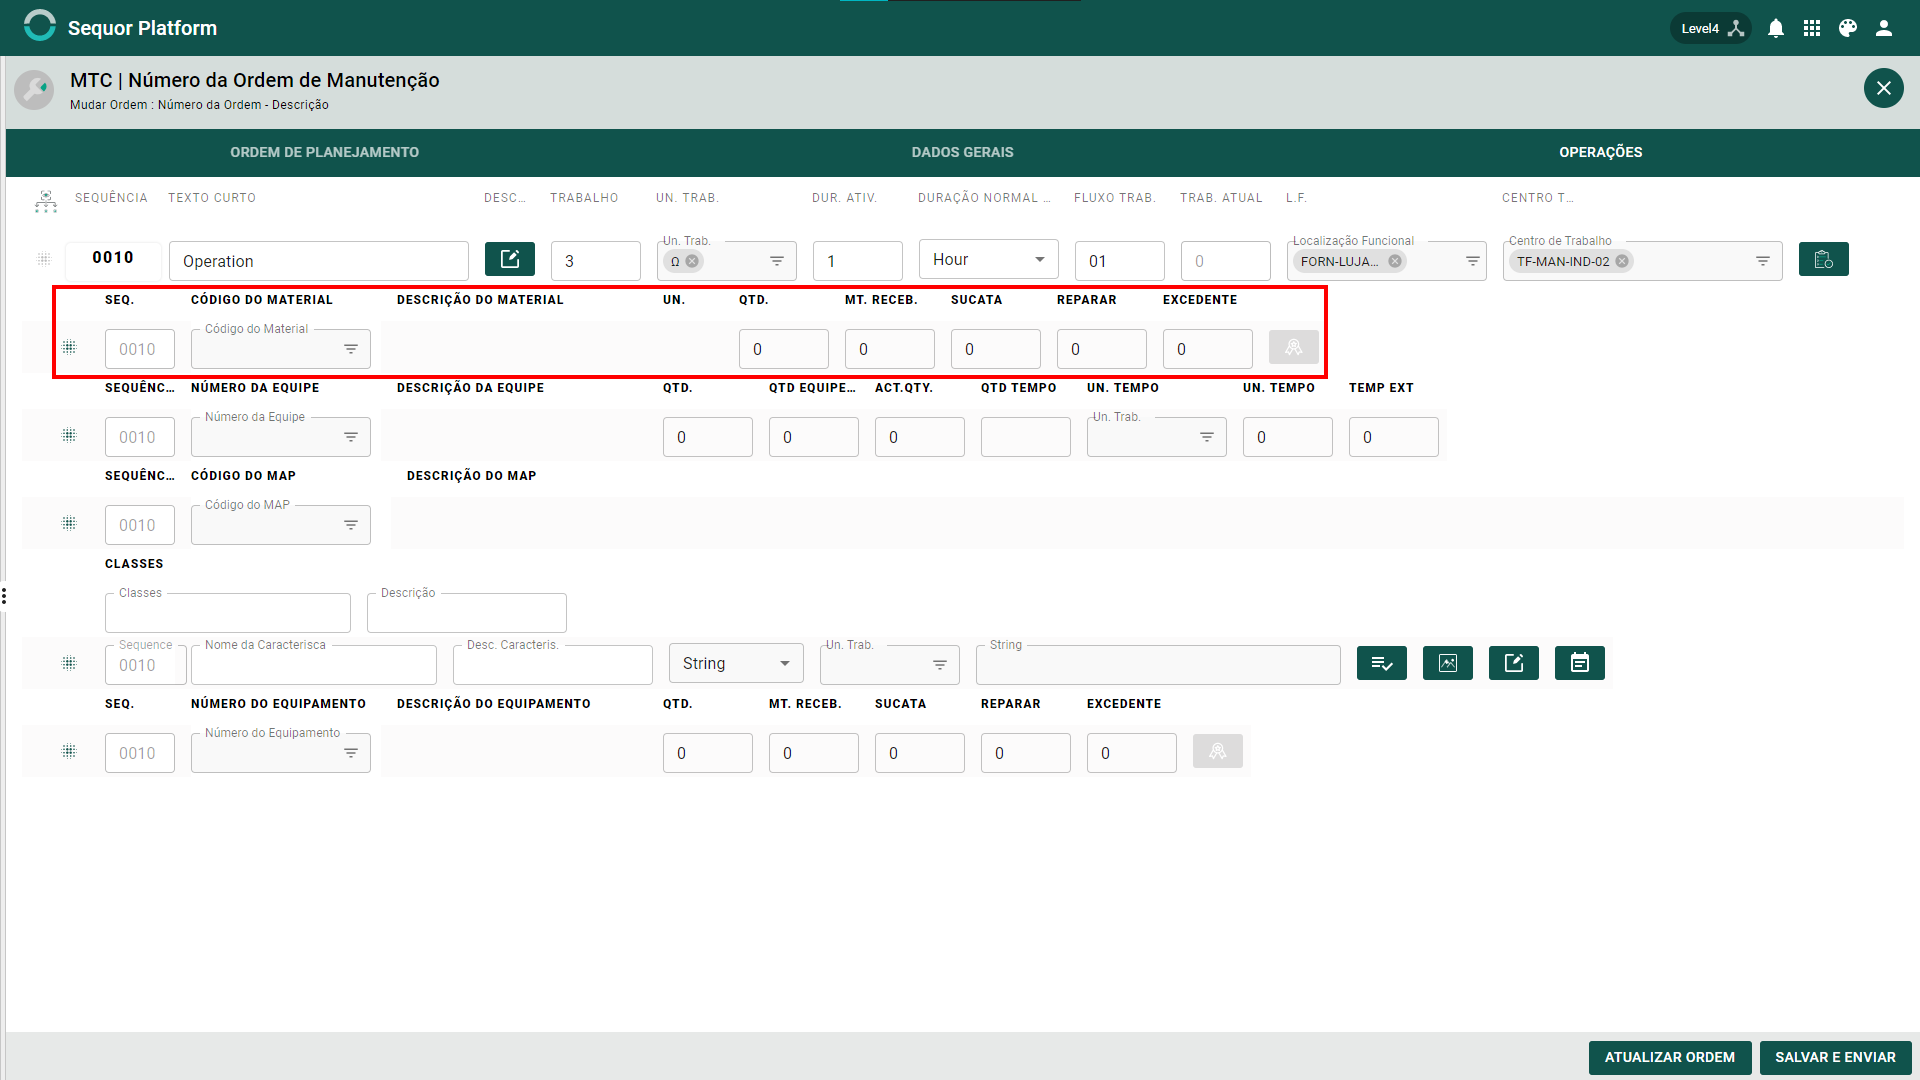Click the Trab. Atual field

point(1226,261)
